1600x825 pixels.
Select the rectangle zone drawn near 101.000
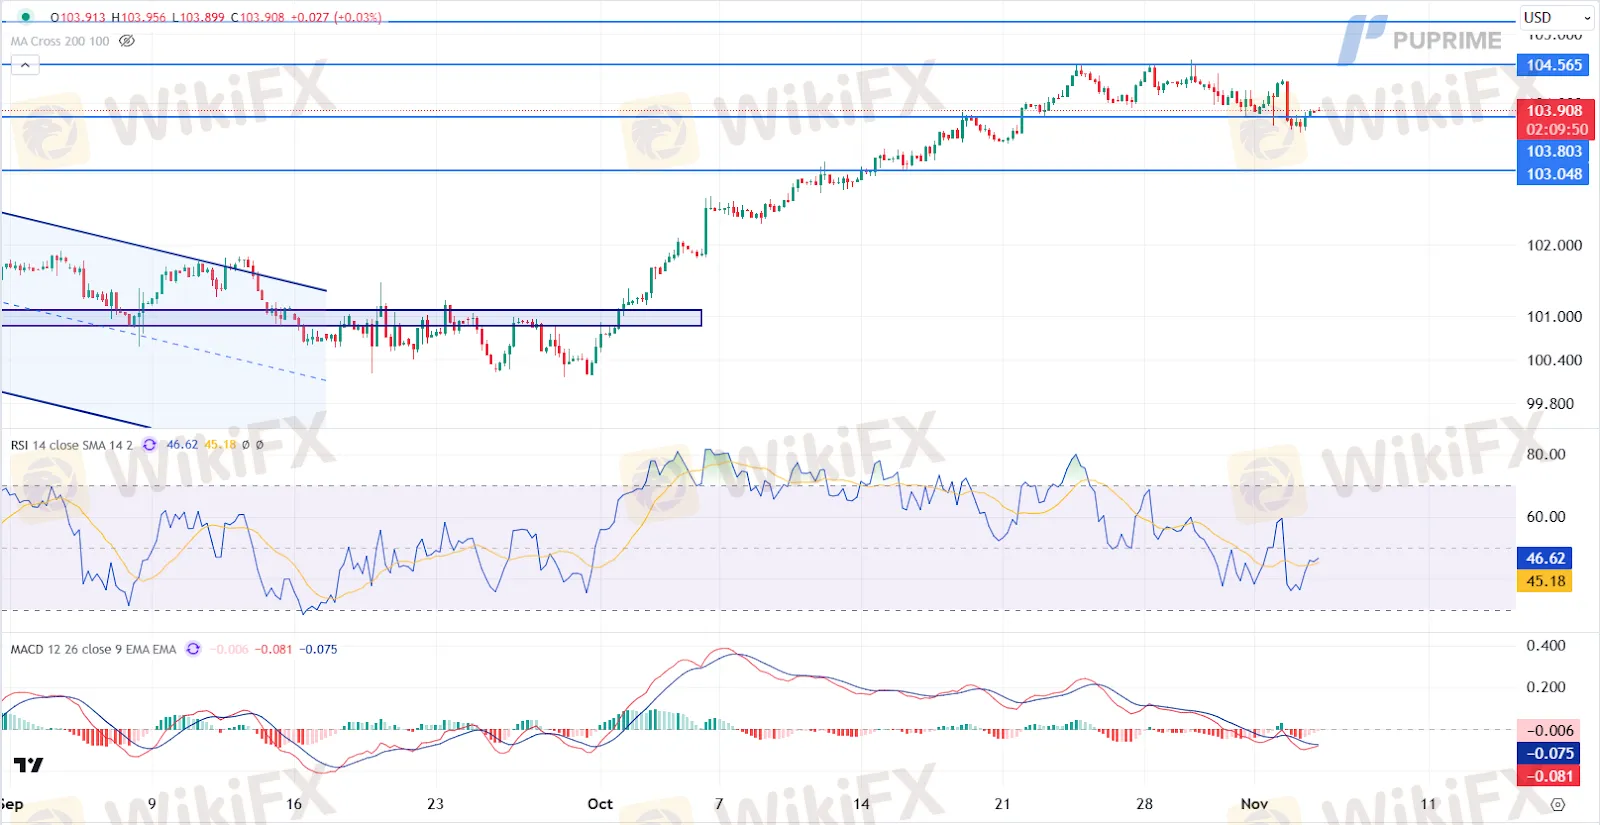[351, 318]
